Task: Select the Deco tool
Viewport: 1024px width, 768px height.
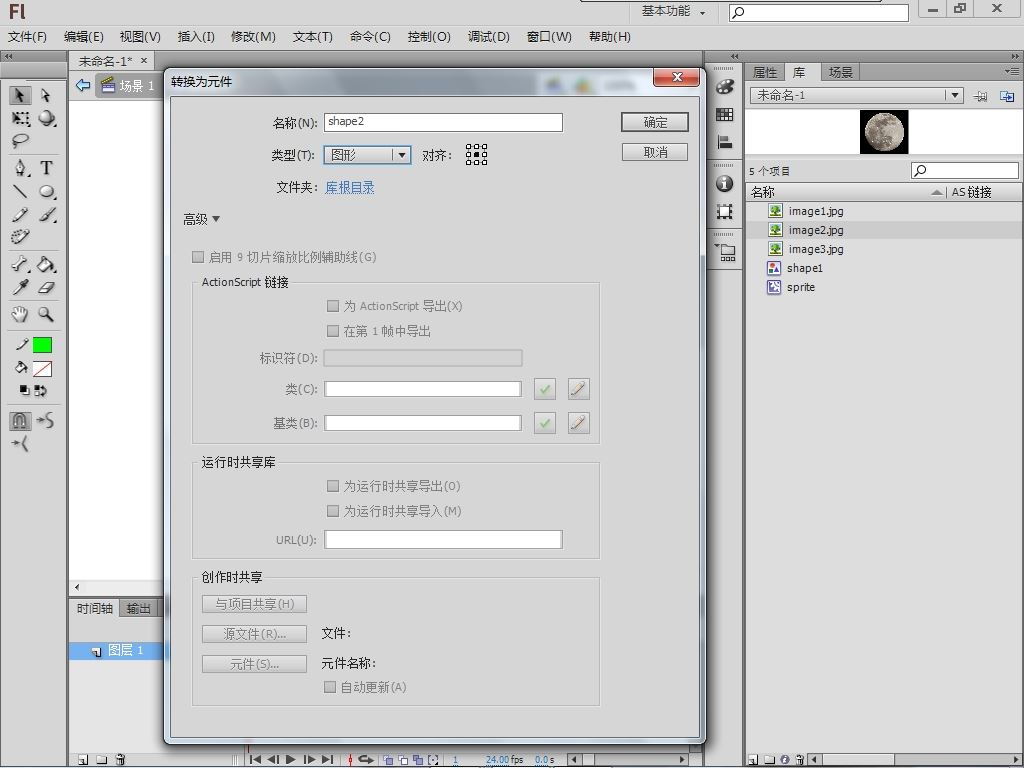Action: [20, 236]
